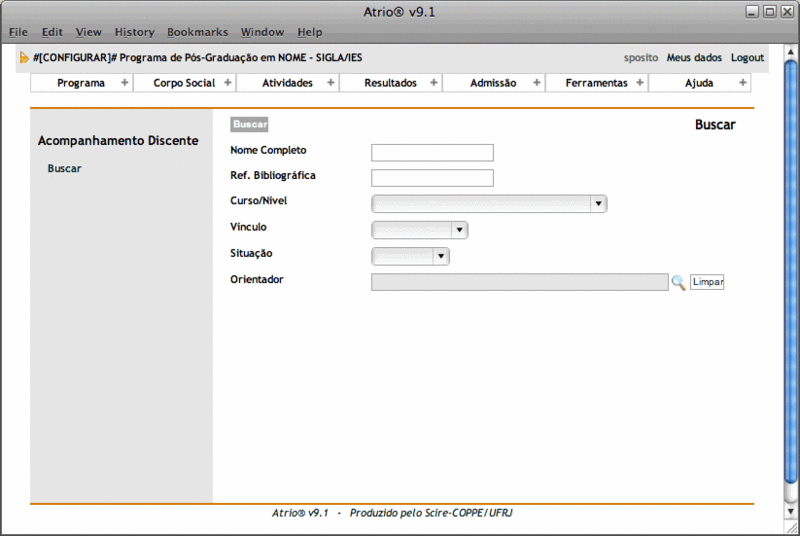This screenshot has height=536, width=800.
Task: Open the Bookmarks menu
Action: click(x=197, y=32)
